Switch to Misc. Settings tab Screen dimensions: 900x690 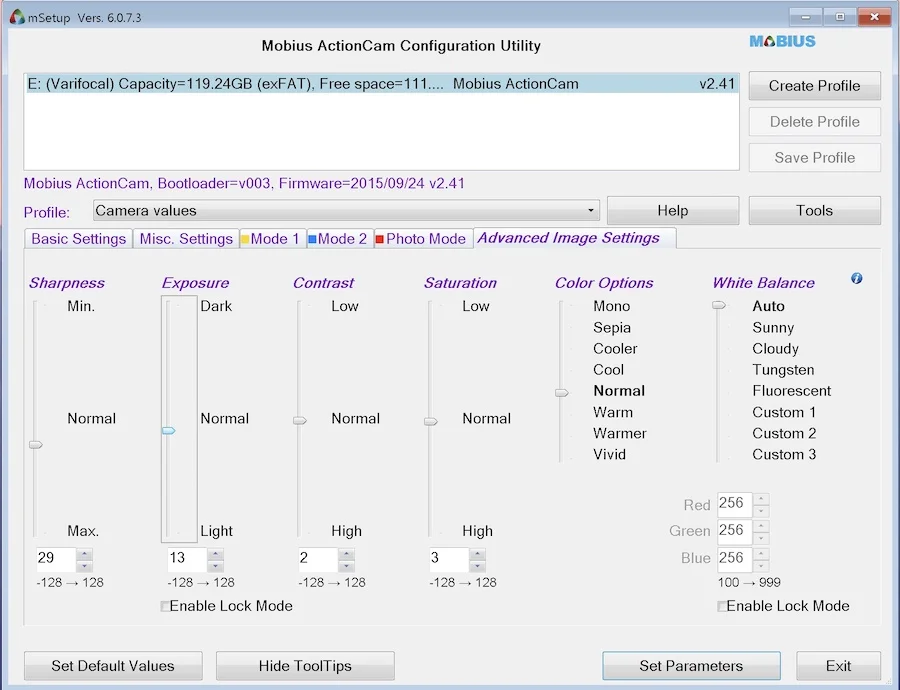click(x=186, y=239)
